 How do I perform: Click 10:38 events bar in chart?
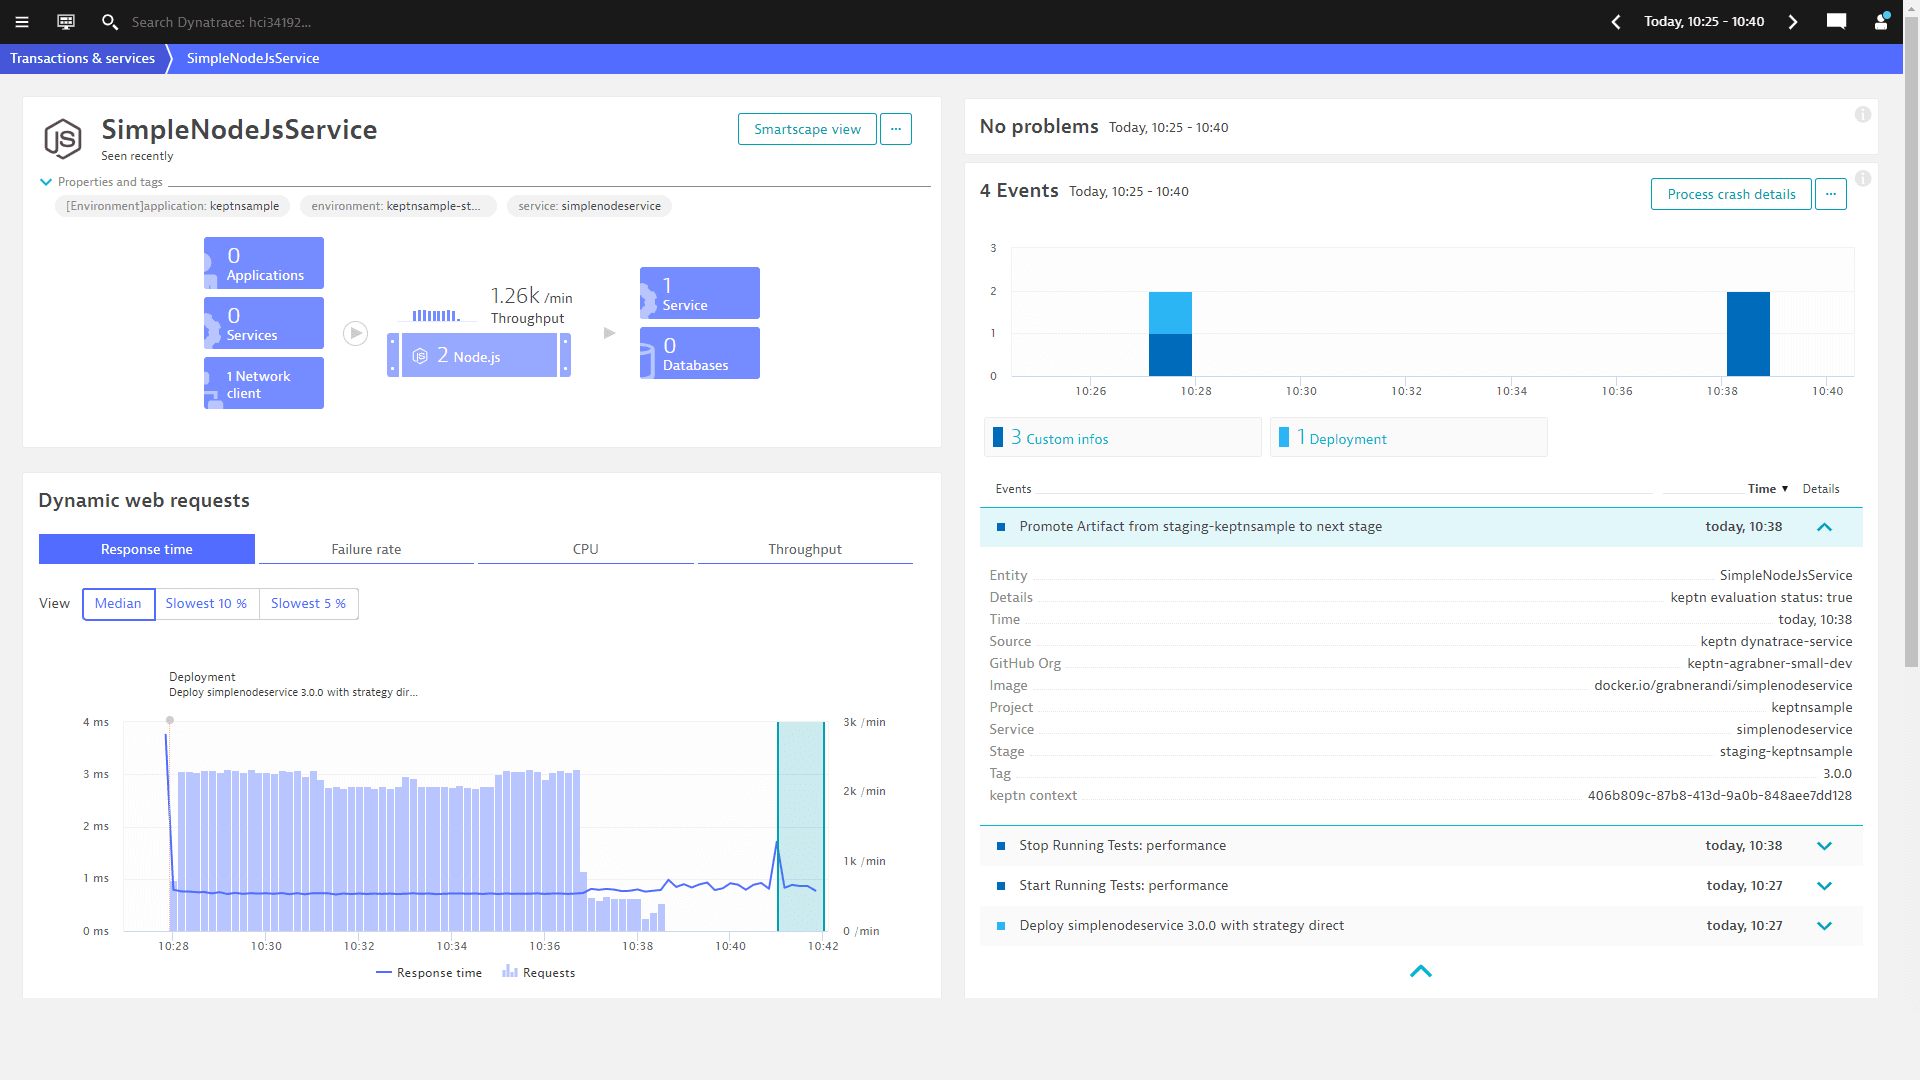pyautogui.click(x=1748, y=334)
